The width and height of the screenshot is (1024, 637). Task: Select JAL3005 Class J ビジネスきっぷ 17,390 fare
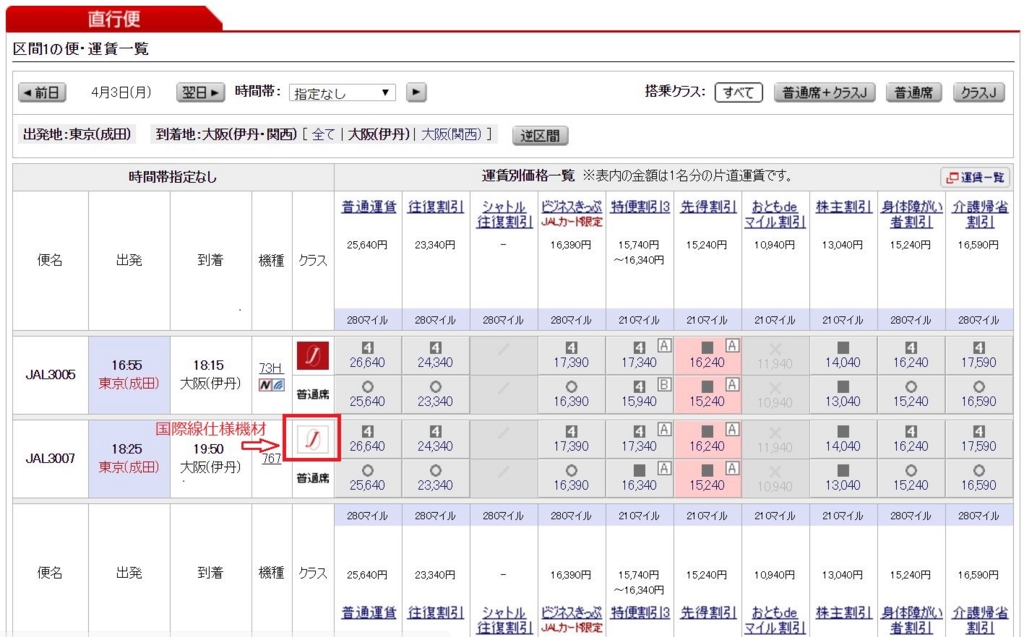click(571, 355)
